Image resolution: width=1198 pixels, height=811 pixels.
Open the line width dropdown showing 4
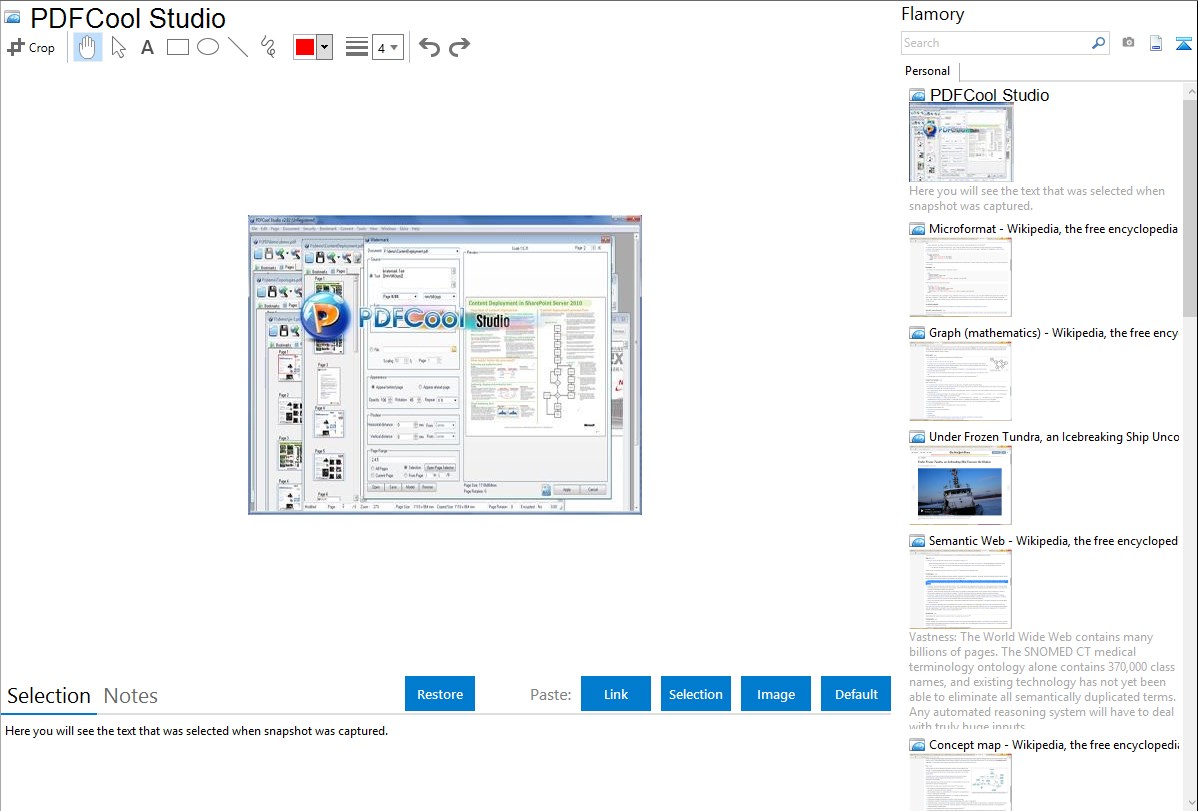[x=387, y=47]
